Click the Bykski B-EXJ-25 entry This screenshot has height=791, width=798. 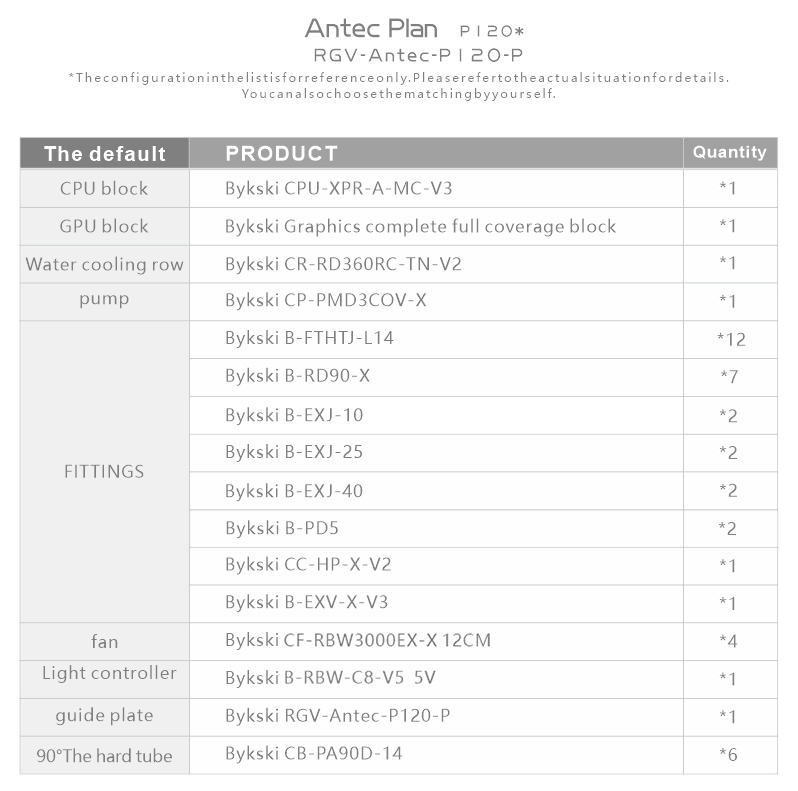294,452
